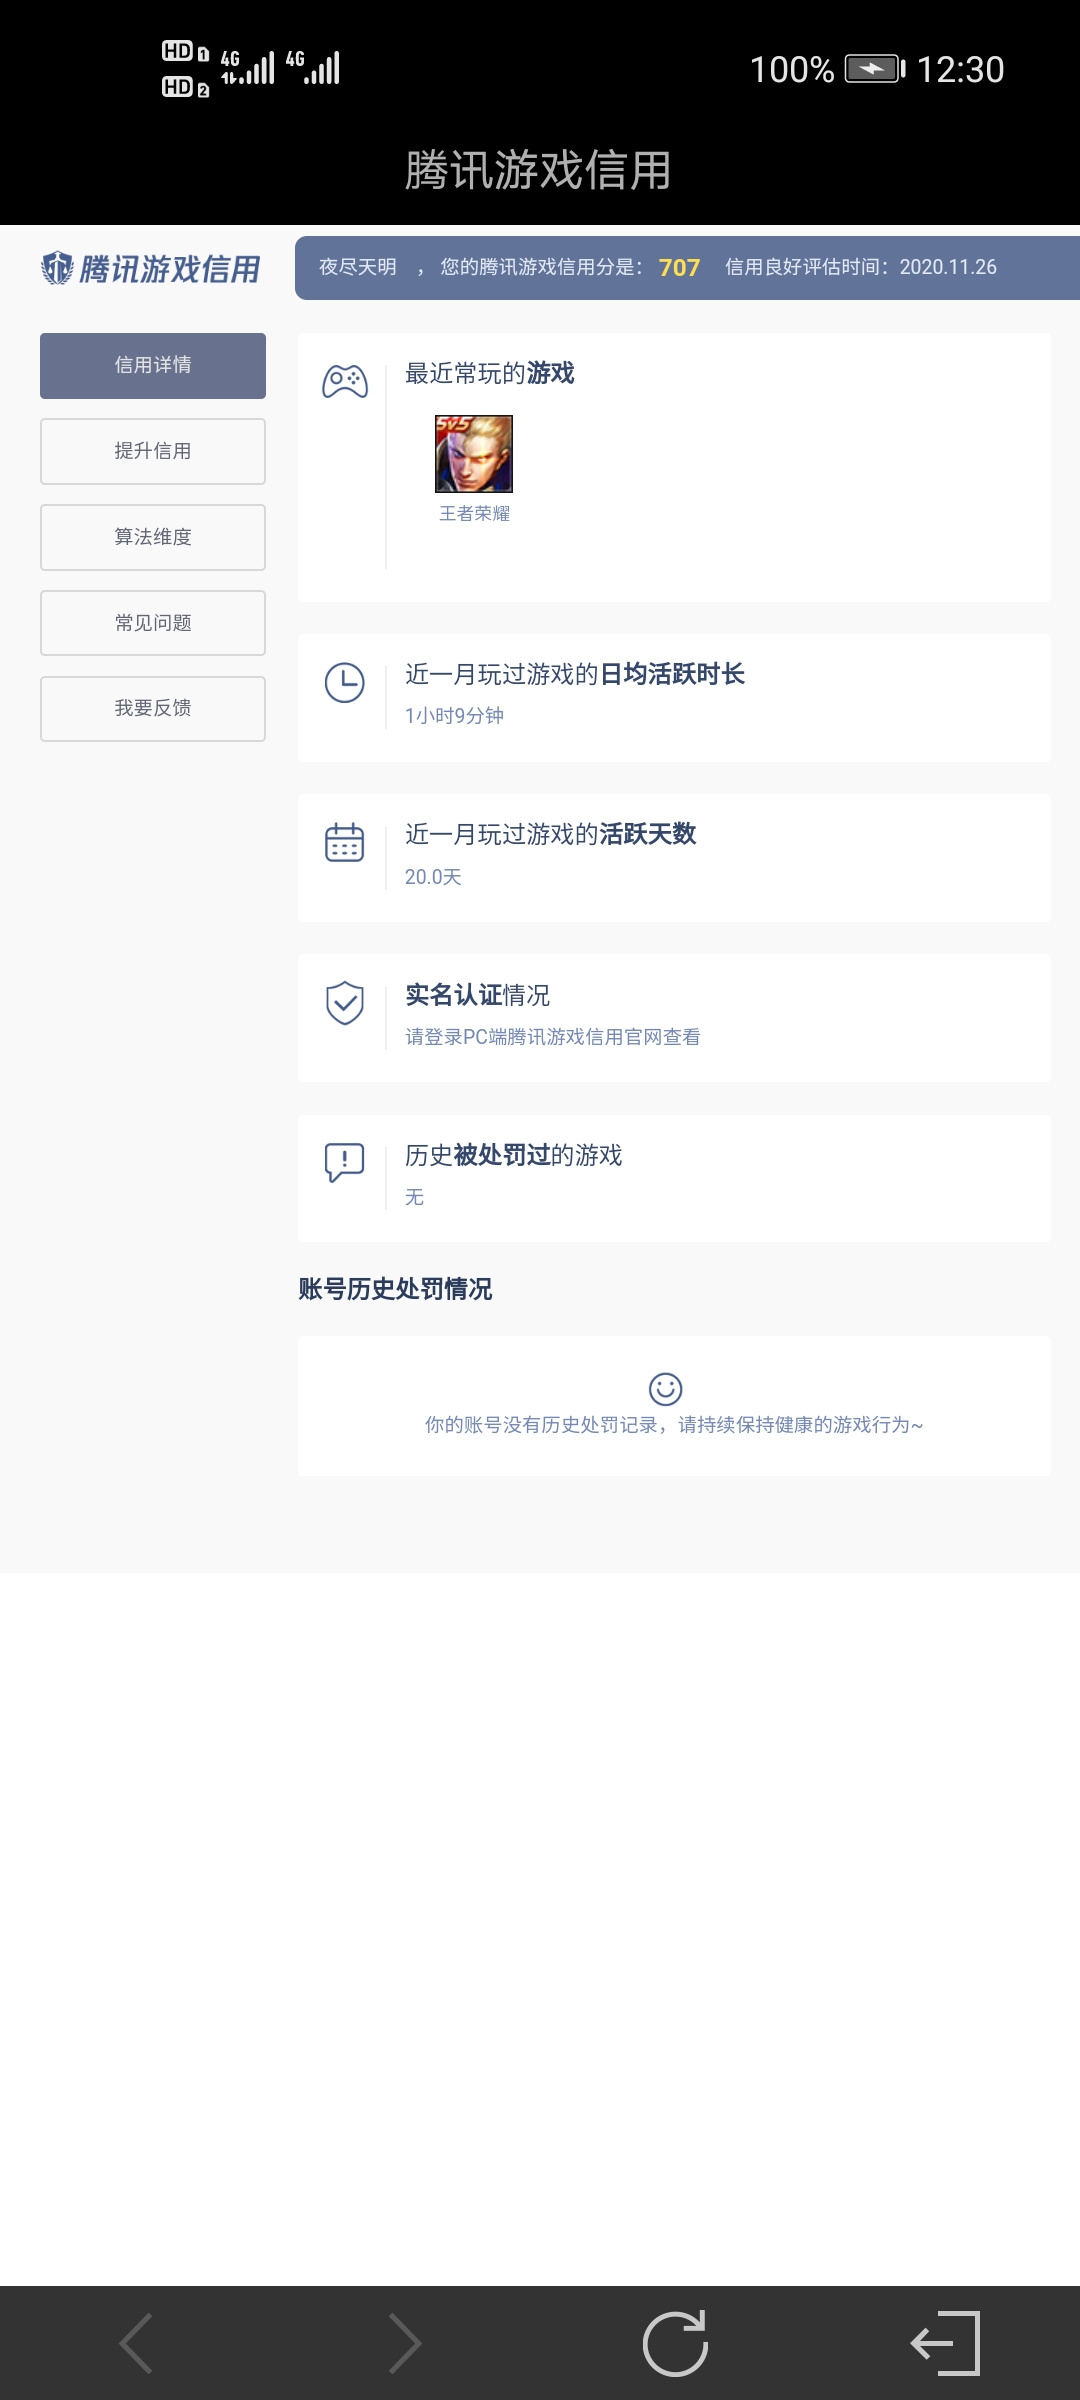Tap the 近一月玩过游戏的活跃天数 heading

coord(551,834)
